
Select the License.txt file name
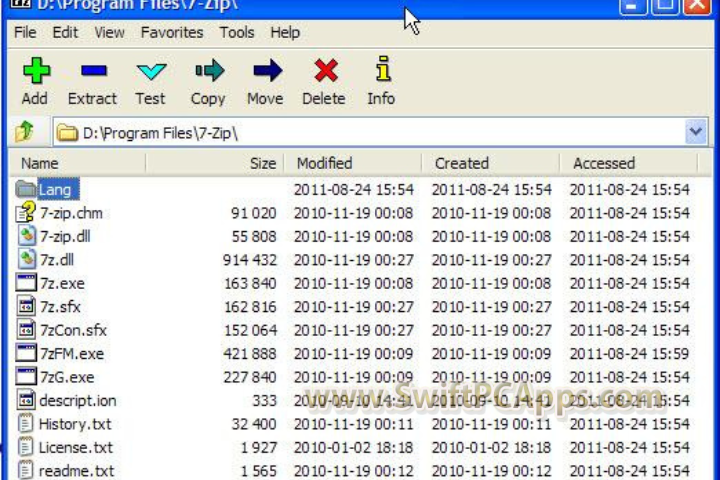[x=76, y=447]
